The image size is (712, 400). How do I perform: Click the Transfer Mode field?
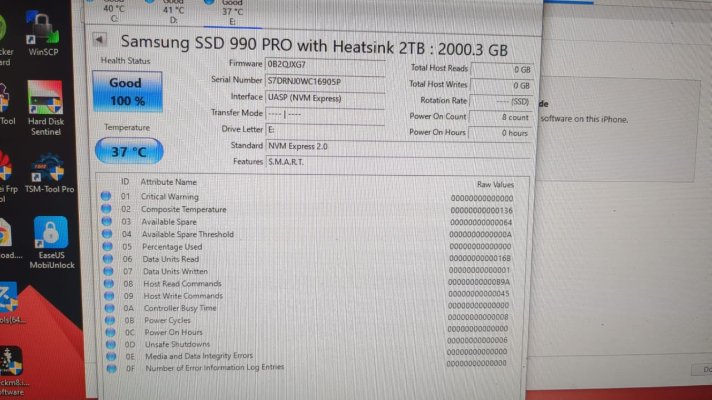point(325,114)
